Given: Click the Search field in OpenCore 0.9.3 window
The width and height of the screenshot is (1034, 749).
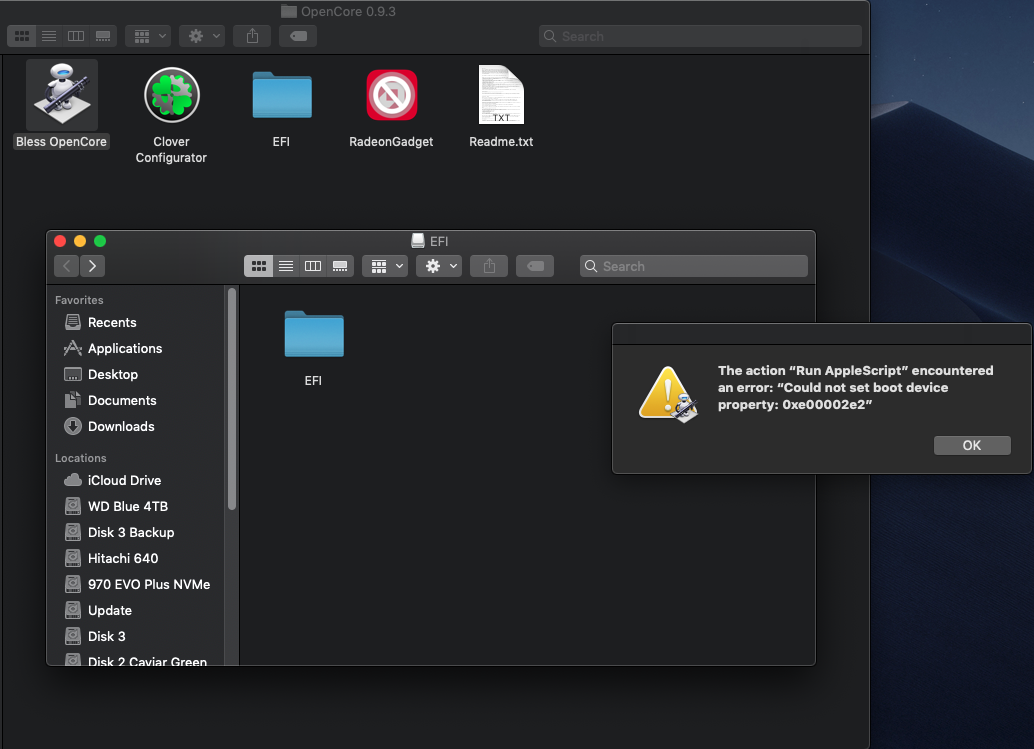Looking at the screenshot, I should point(700,36).
